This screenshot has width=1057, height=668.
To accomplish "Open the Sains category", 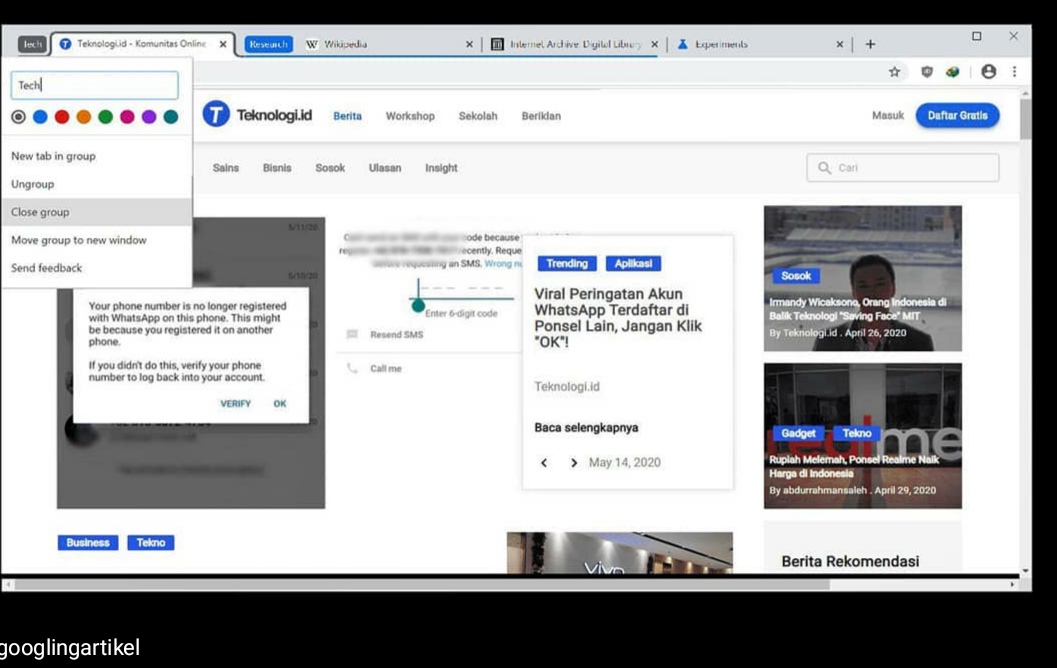I will tap(226, 168).
